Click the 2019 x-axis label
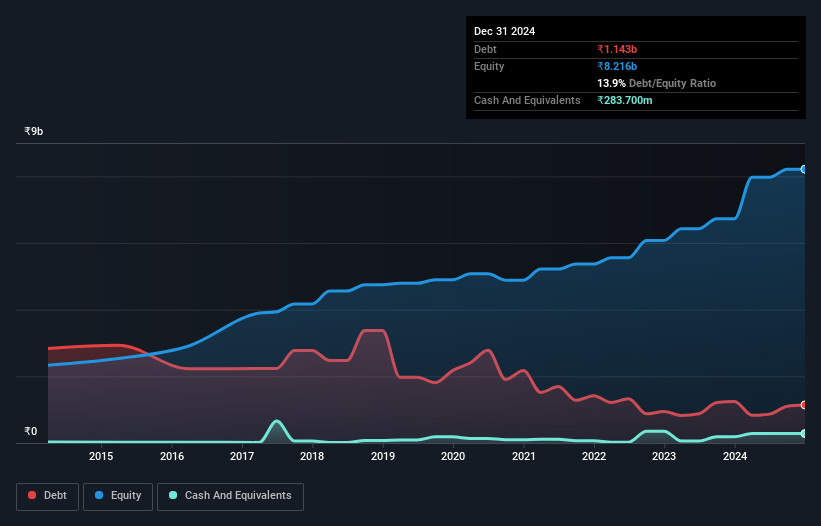 coord(383,456)
